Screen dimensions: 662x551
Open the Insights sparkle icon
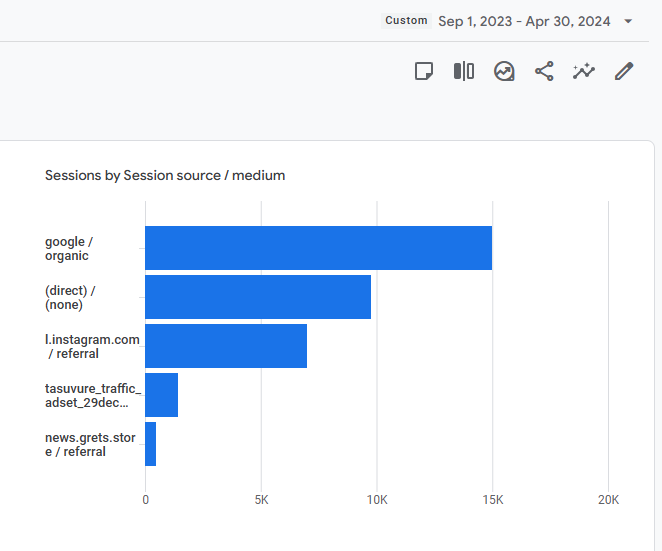pyautogui.click(x=584, y=71)
